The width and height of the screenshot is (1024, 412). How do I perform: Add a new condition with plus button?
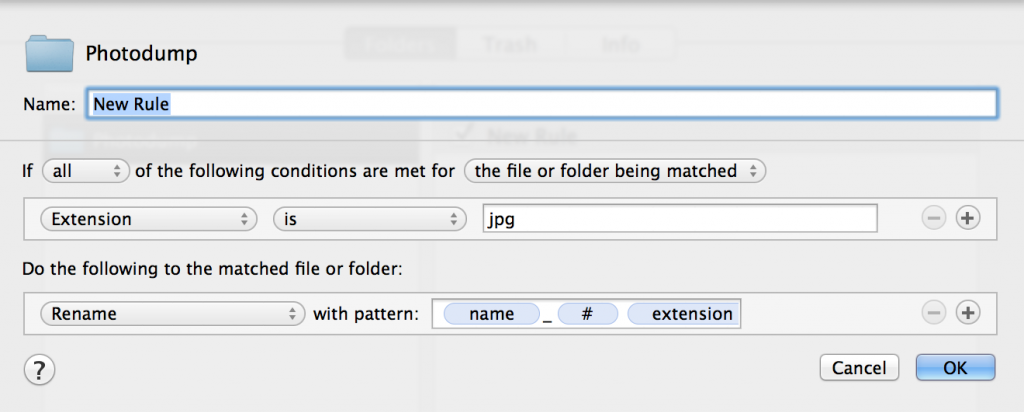pyautogui.click(x=967, y=219)
